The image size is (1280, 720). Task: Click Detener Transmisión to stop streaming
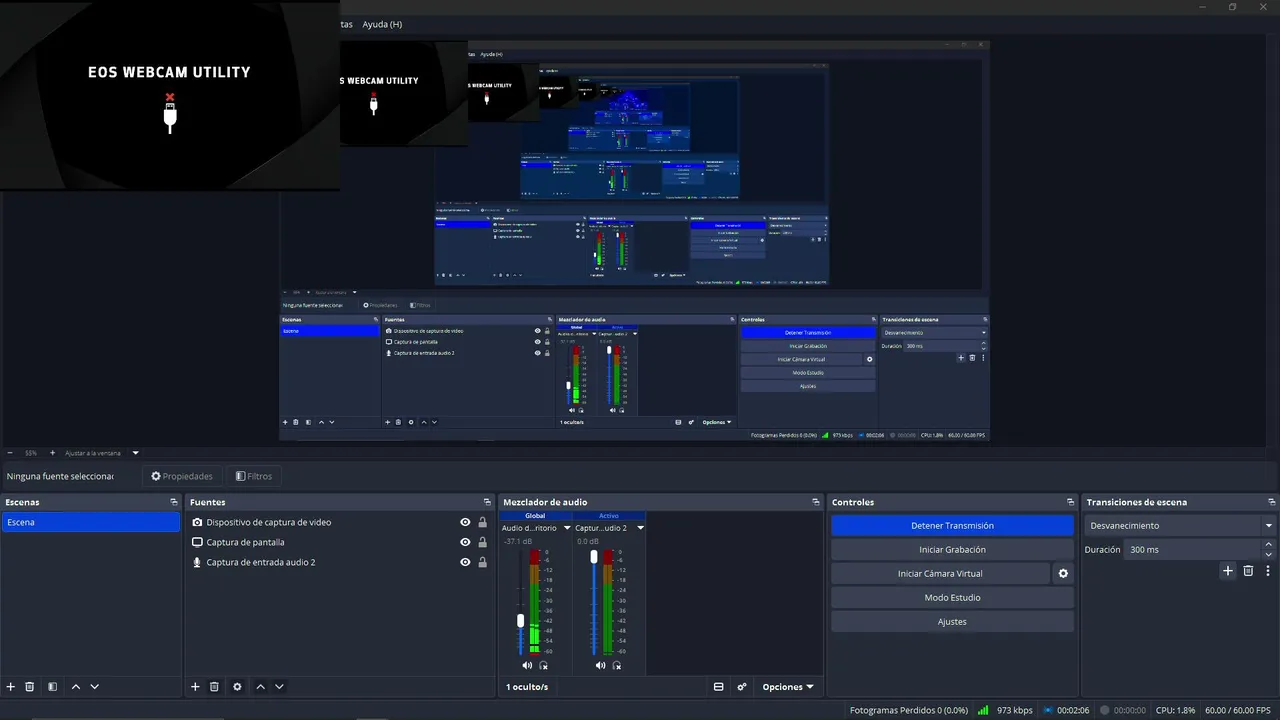952,526
